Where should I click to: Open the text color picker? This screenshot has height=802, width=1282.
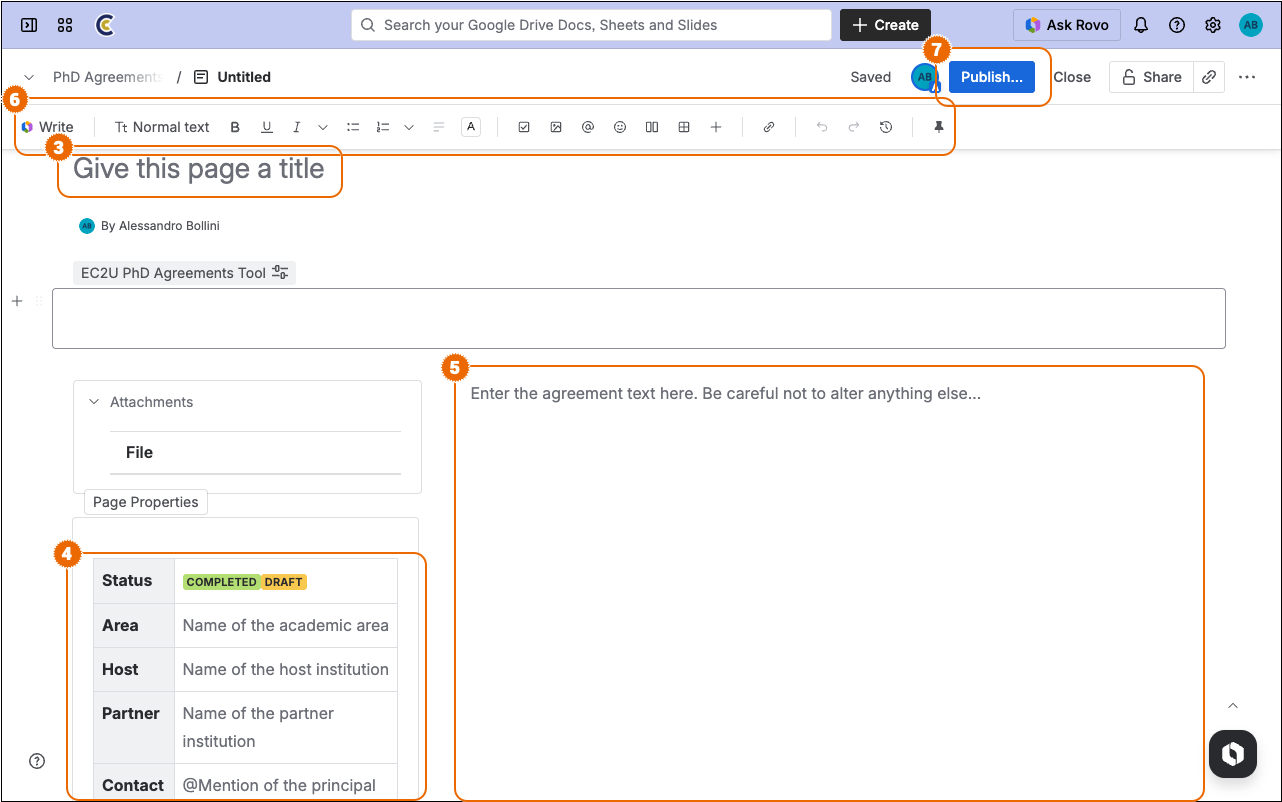pyautogui.click(x=471, y=127)
